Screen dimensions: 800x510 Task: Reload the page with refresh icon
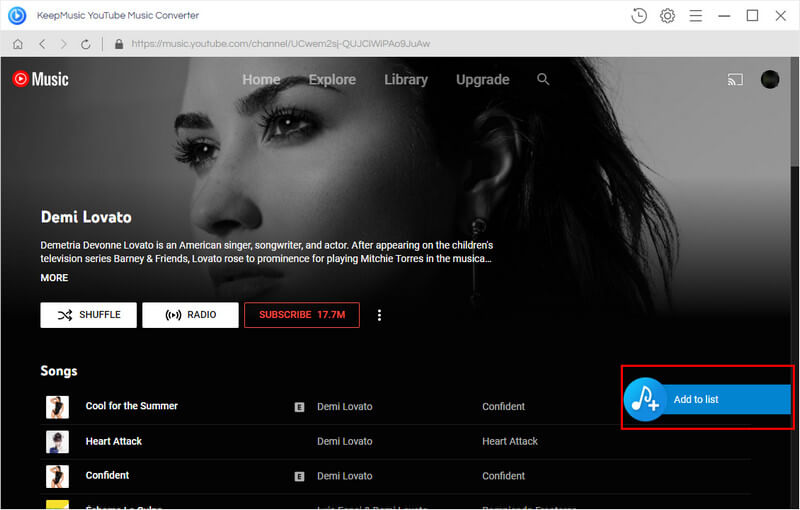86,44
